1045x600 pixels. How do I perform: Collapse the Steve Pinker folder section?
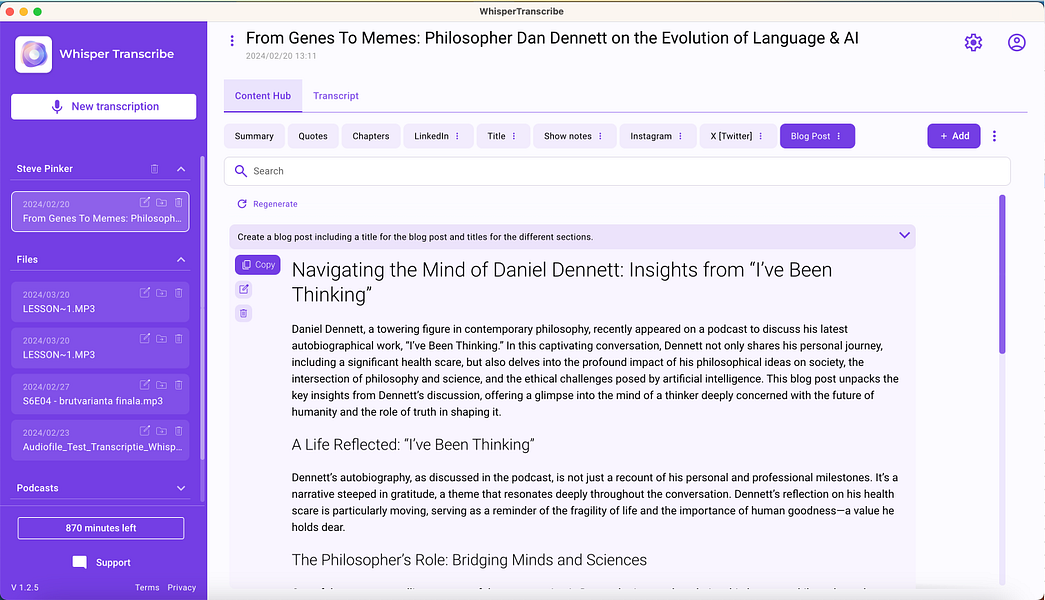coord(181,169)
